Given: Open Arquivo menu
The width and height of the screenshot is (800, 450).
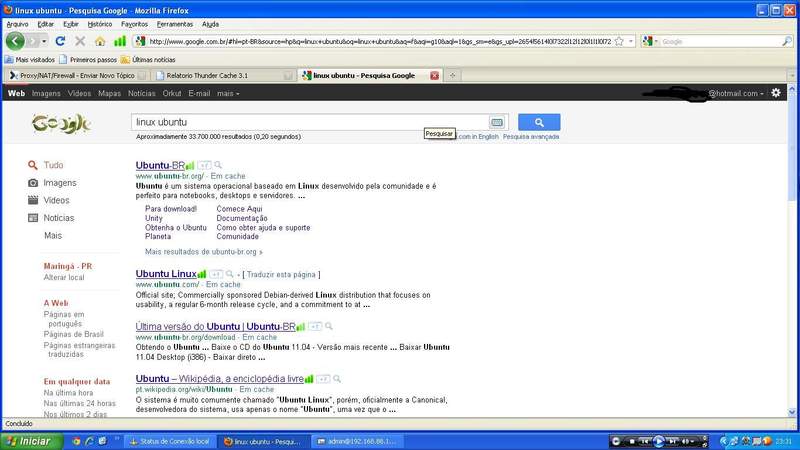Looking at the screenshot, I should pos(17,24).
